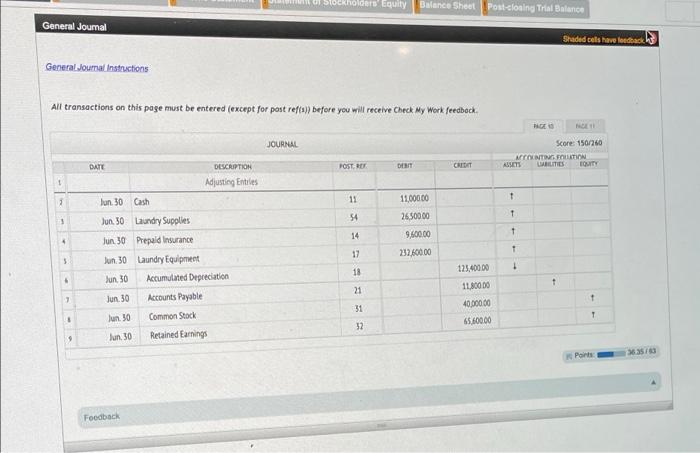Viewport: 700px width, 453px height.
Task: Click post ref 14 for Prepaid Insurance
Action: pos(355,236)
